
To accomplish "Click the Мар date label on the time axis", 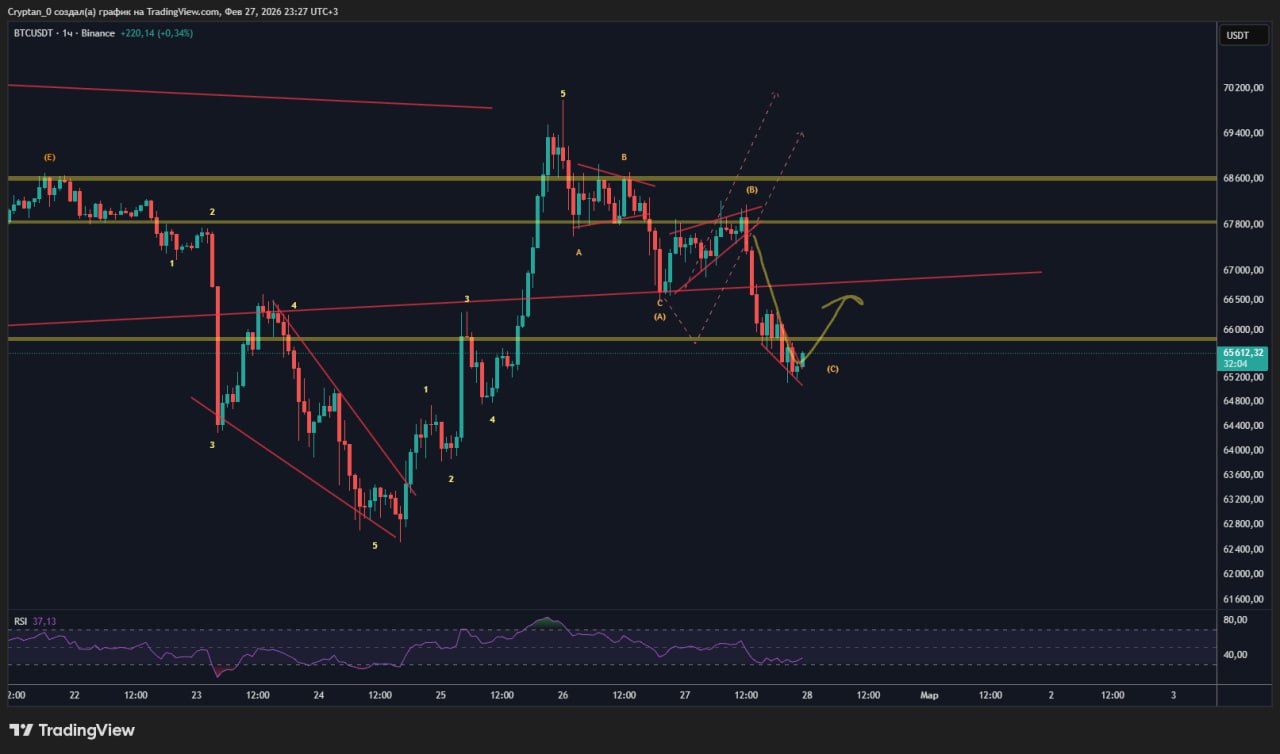I will pyautogui.click(x=929, y=695).
